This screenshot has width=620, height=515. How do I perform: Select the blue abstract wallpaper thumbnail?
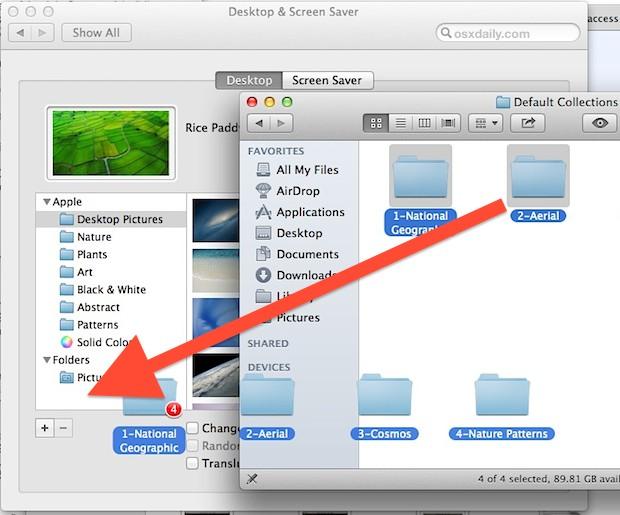click(216, 322)
